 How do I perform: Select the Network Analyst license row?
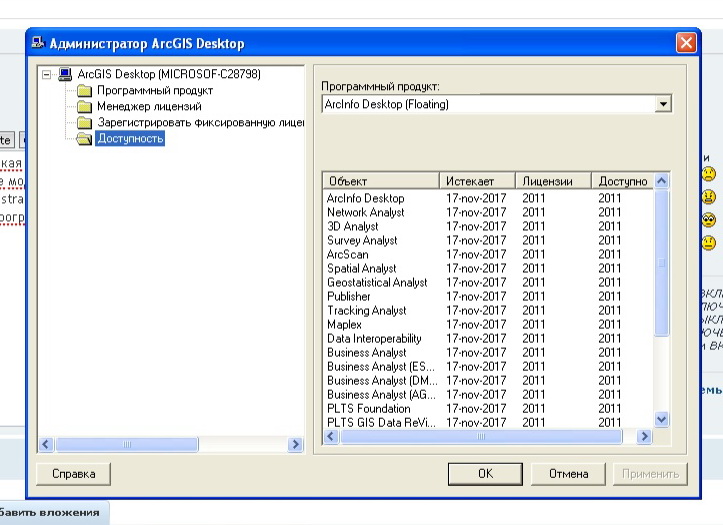(x=366, y=213)
